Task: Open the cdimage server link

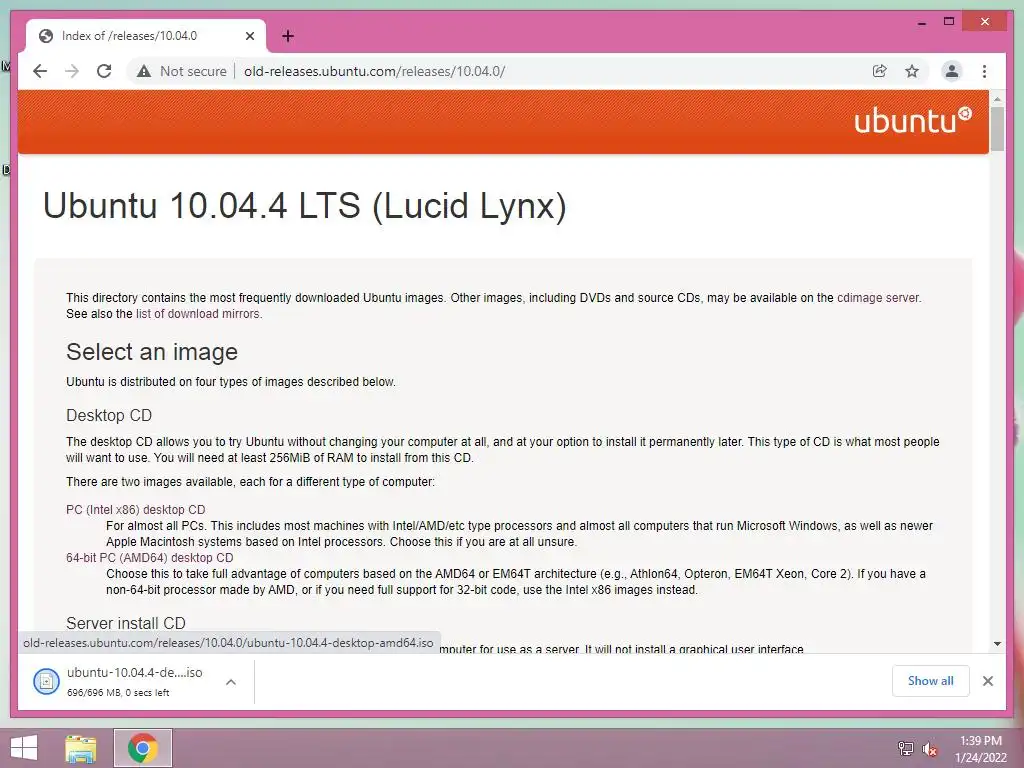Action: click(x=878, y=298)
